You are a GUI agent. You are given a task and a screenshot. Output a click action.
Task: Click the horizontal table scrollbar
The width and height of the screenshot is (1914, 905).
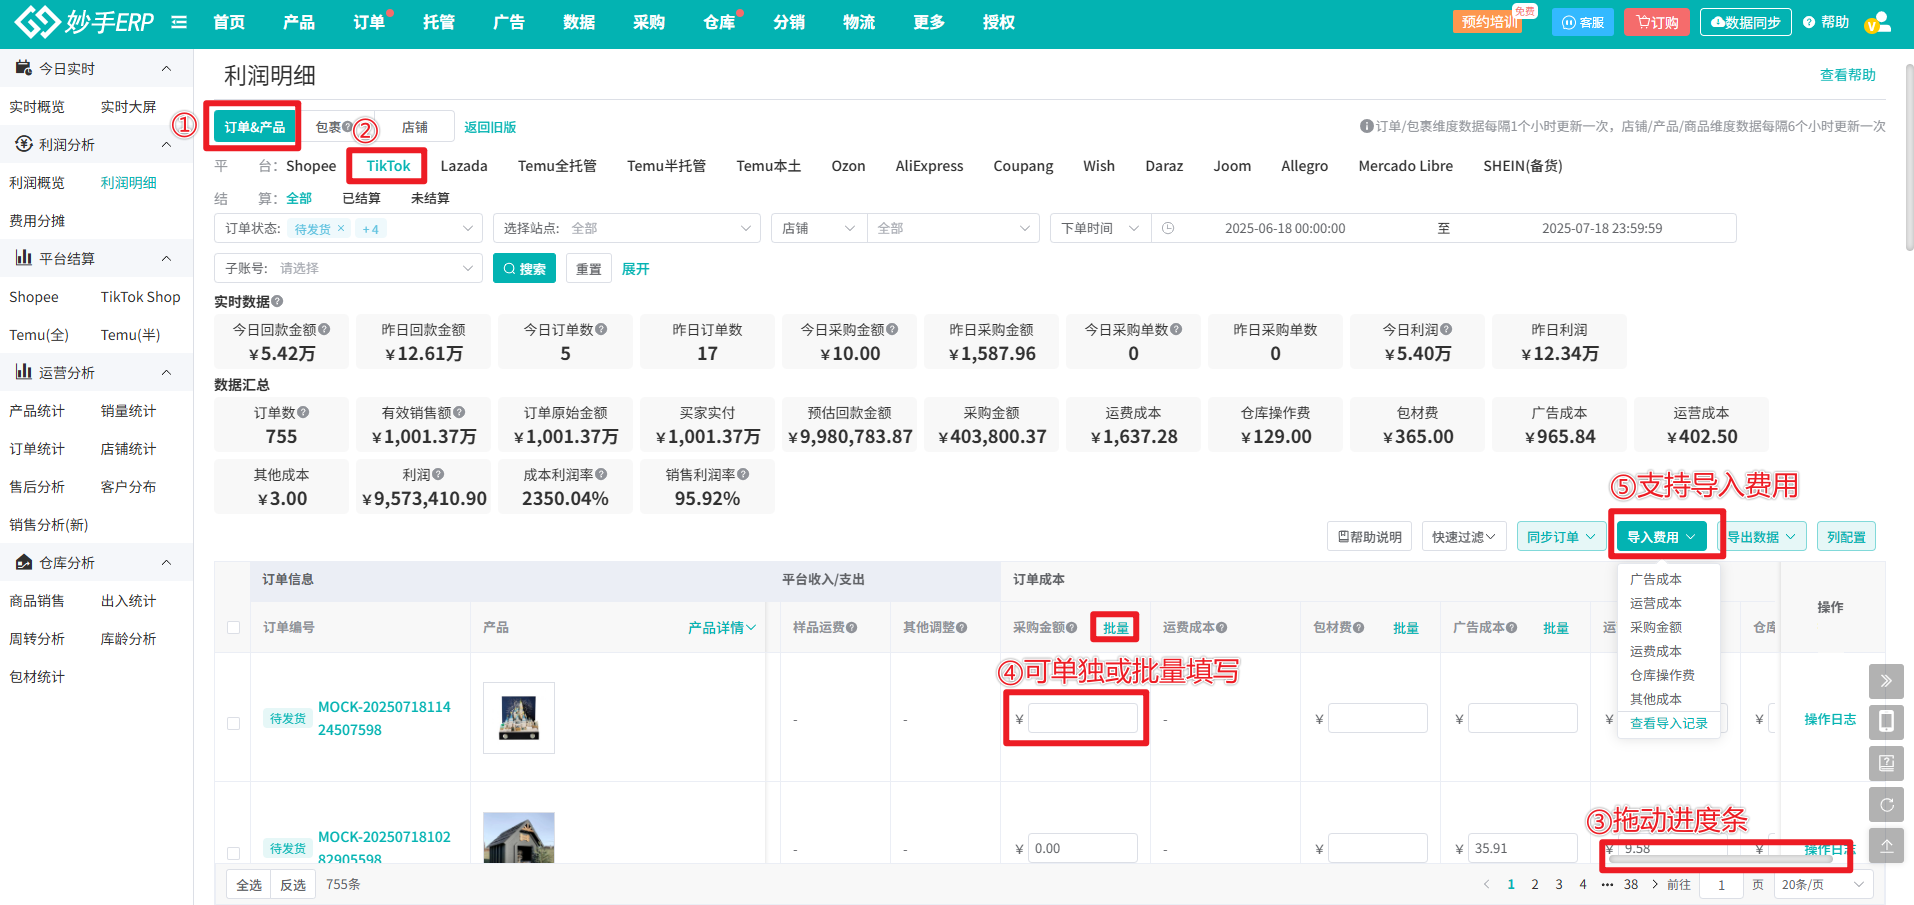tap(1721, 859)
